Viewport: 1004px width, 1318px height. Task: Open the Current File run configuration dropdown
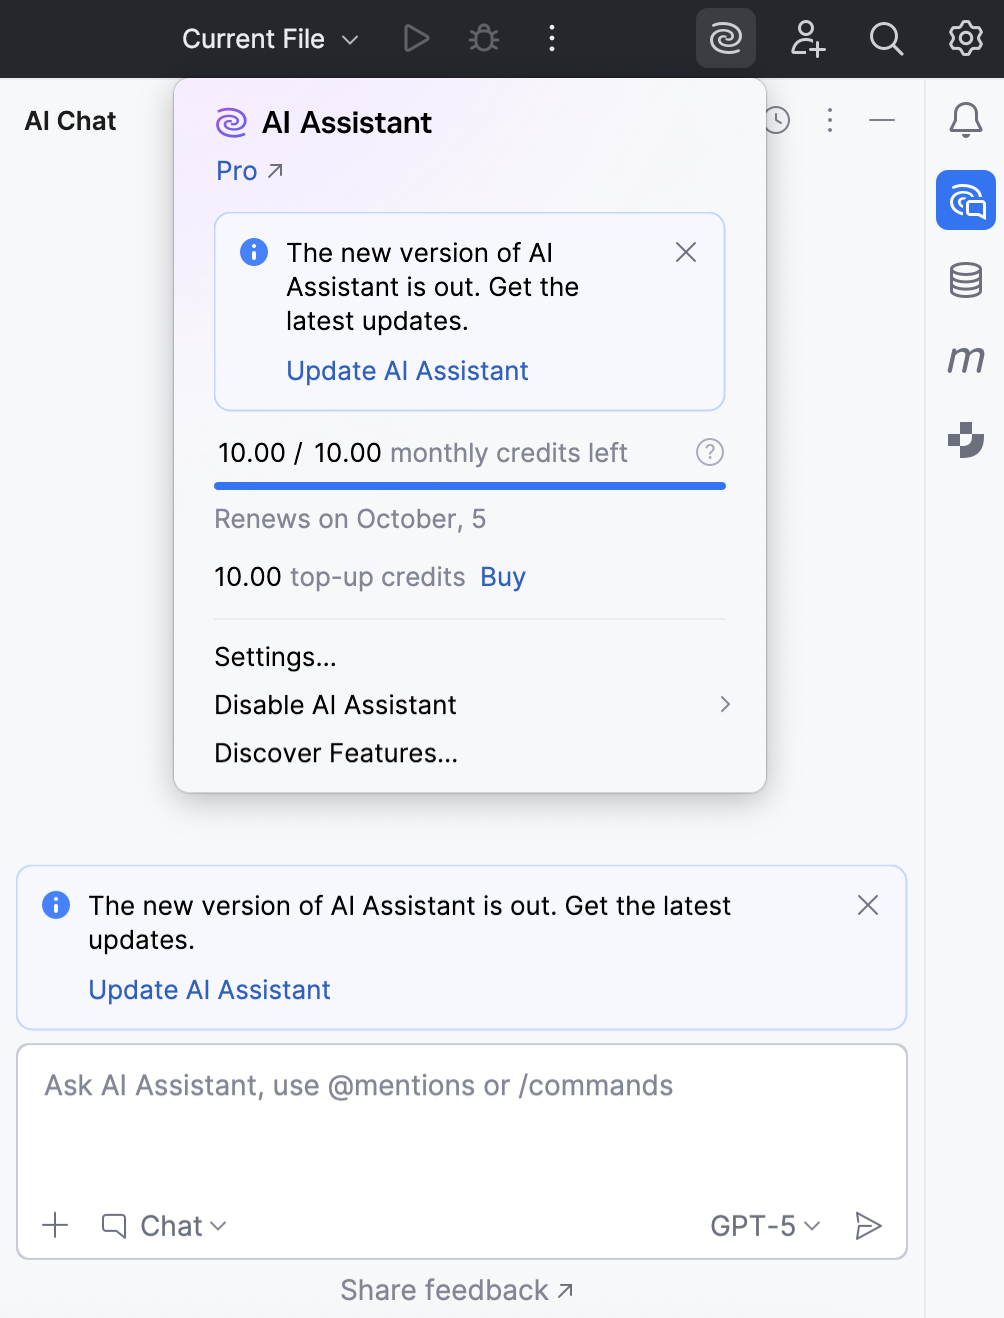267,39
